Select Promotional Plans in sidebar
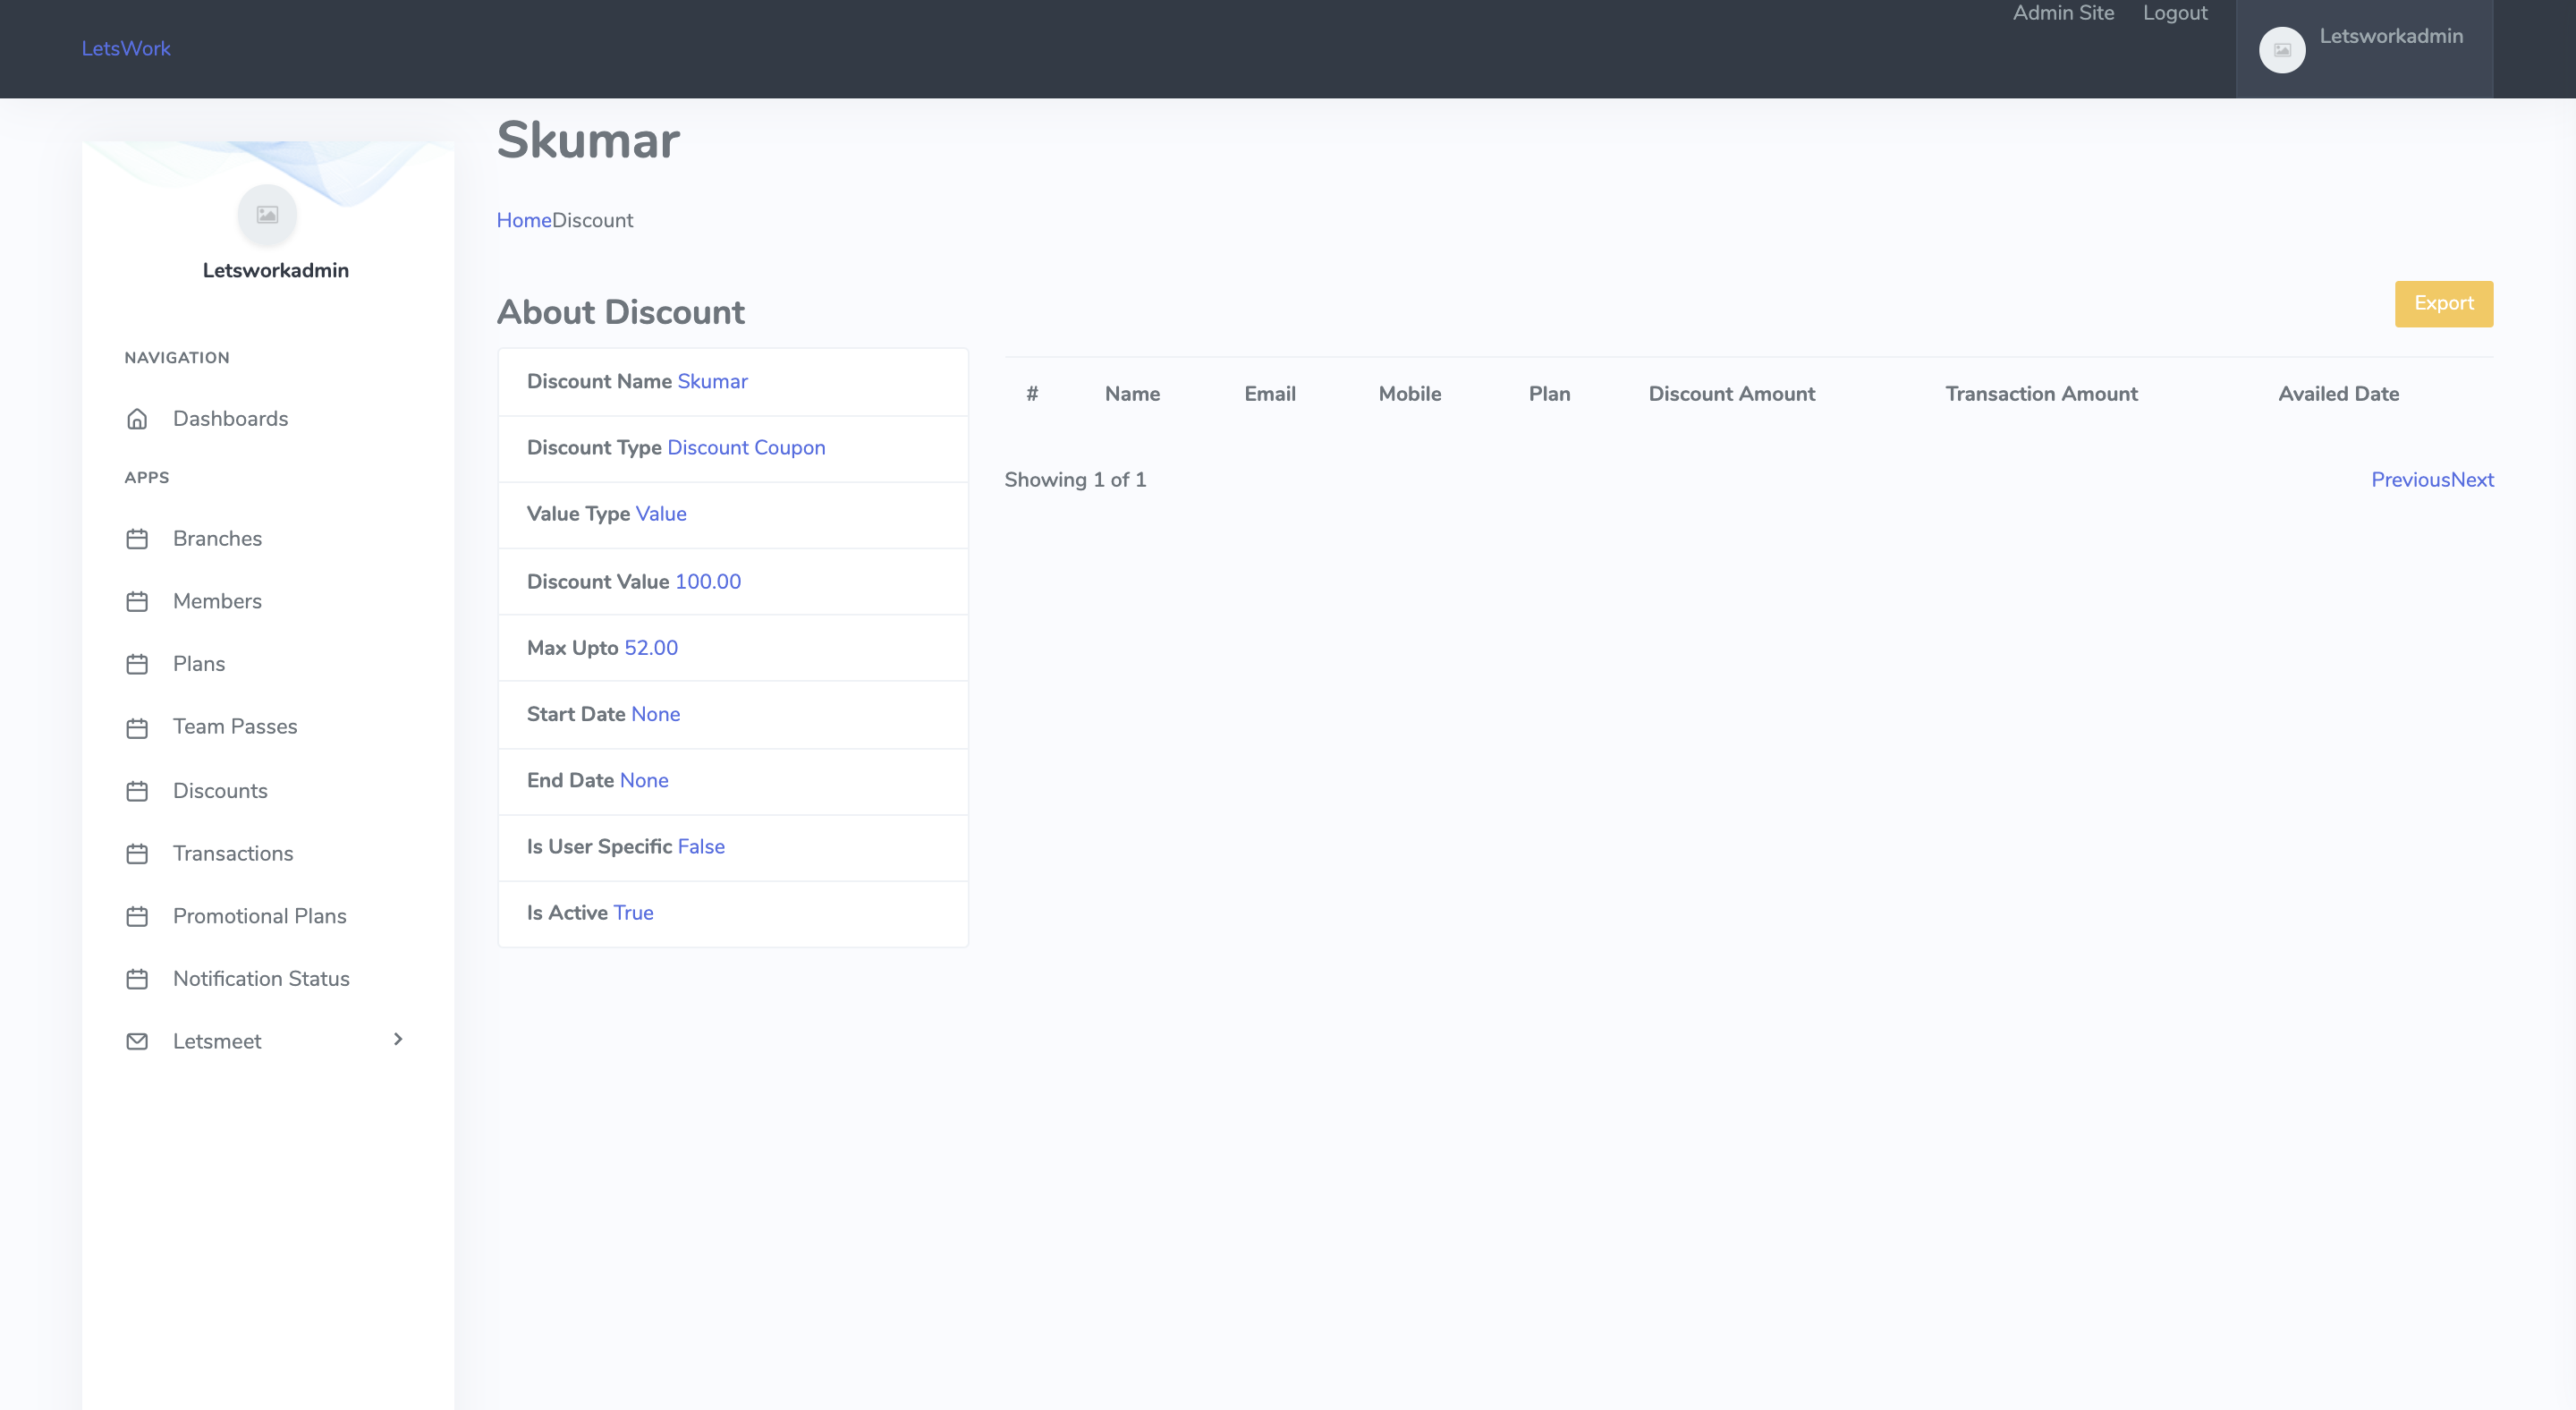Screen dimensions: 2576x1410 260,916
